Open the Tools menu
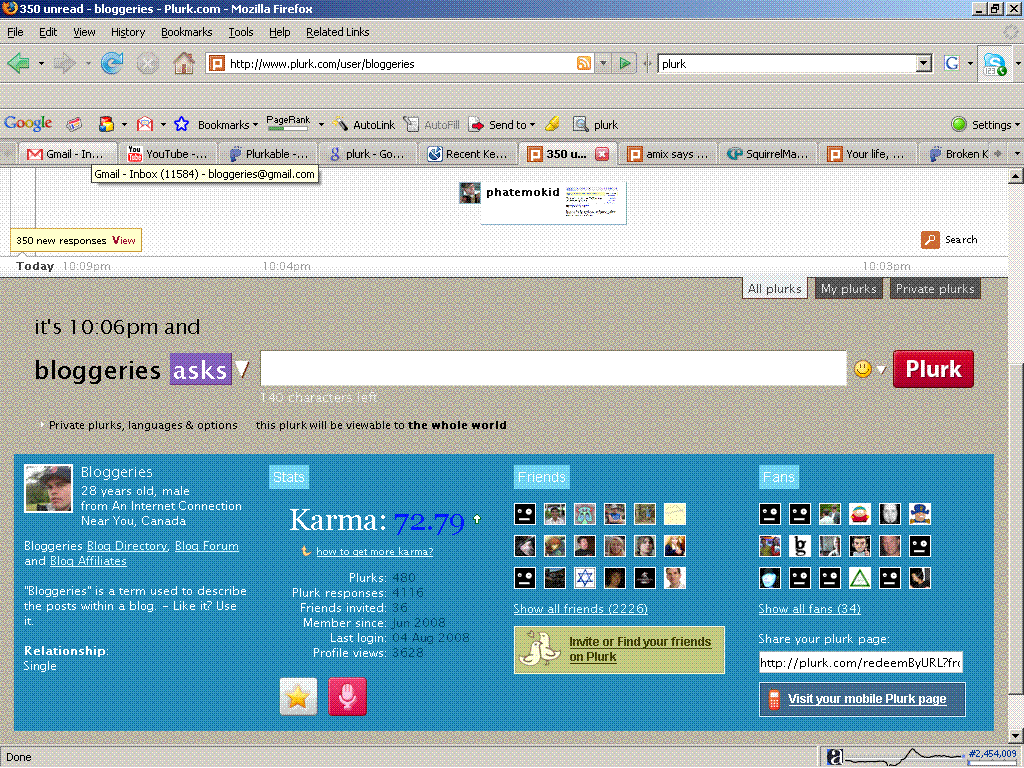This screenshot has width=1024, height=768. [x=240, y=32]
